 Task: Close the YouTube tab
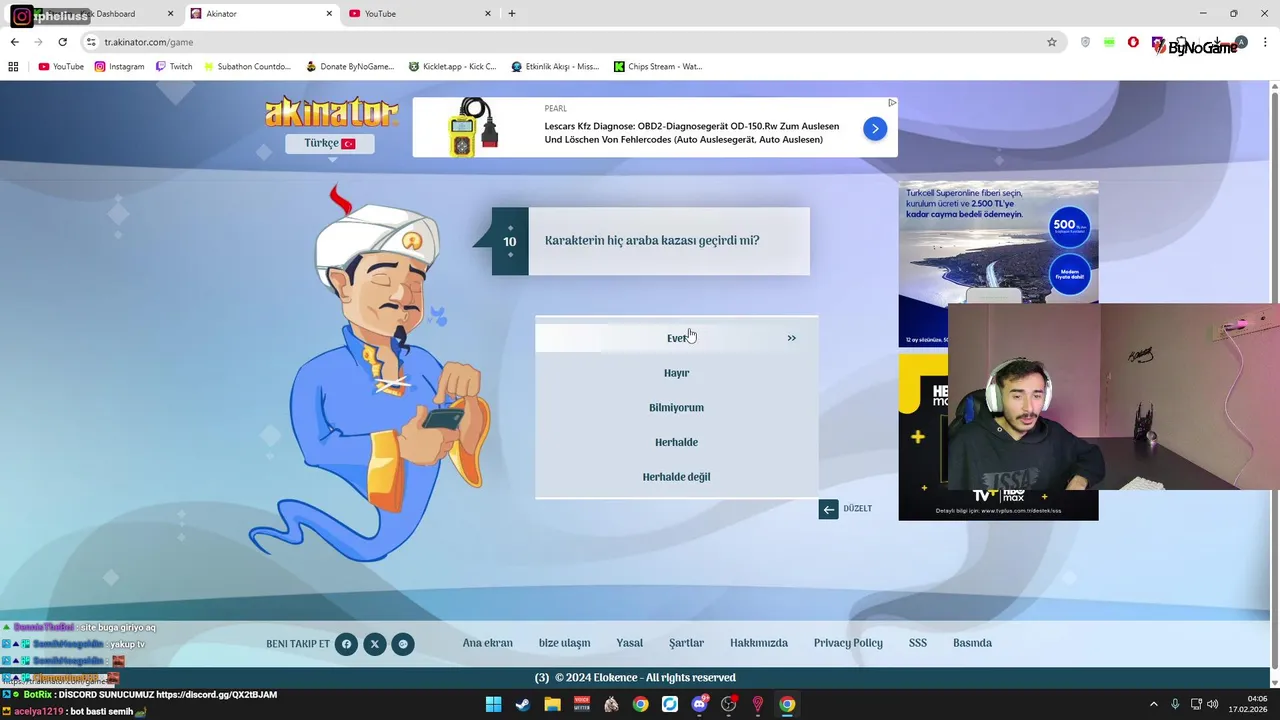click(x=488, y=14)
